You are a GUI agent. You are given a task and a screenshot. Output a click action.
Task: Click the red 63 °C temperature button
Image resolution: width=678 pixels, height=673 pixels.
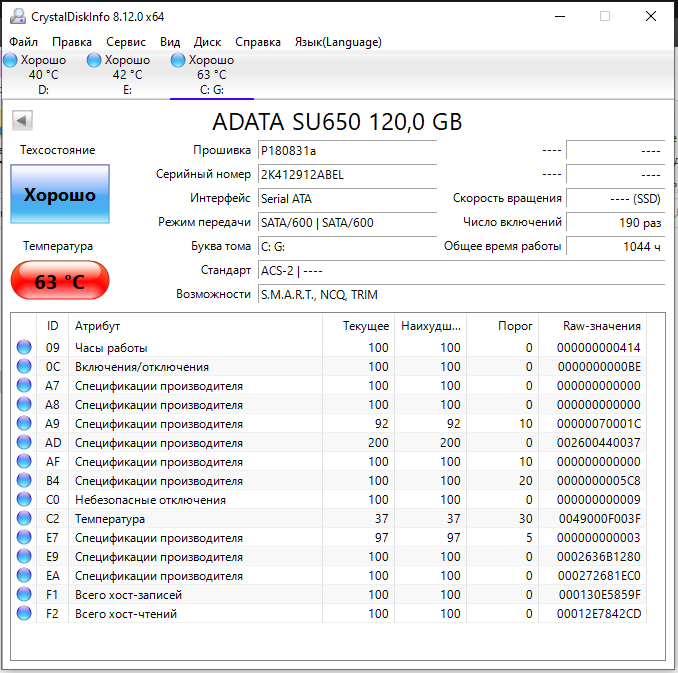[x=60, y=280]
